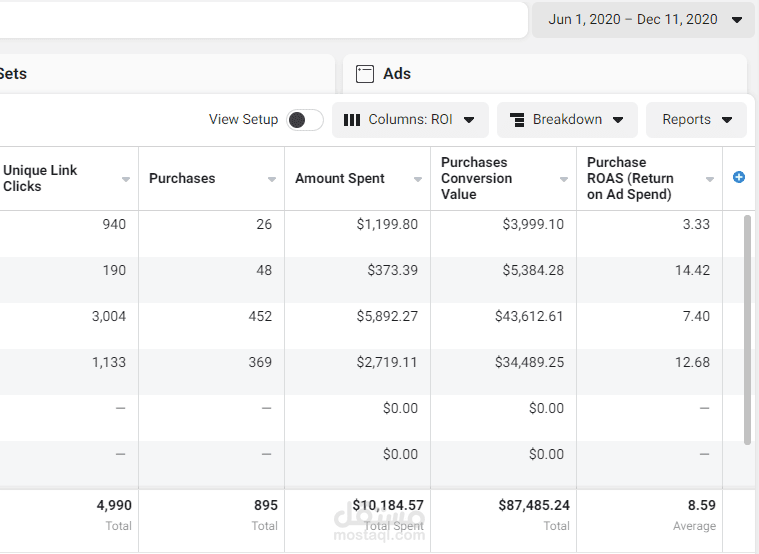Screen dimensions: 759x554
Task: Click the Breakdown list icon
Action: pos(517,120)
